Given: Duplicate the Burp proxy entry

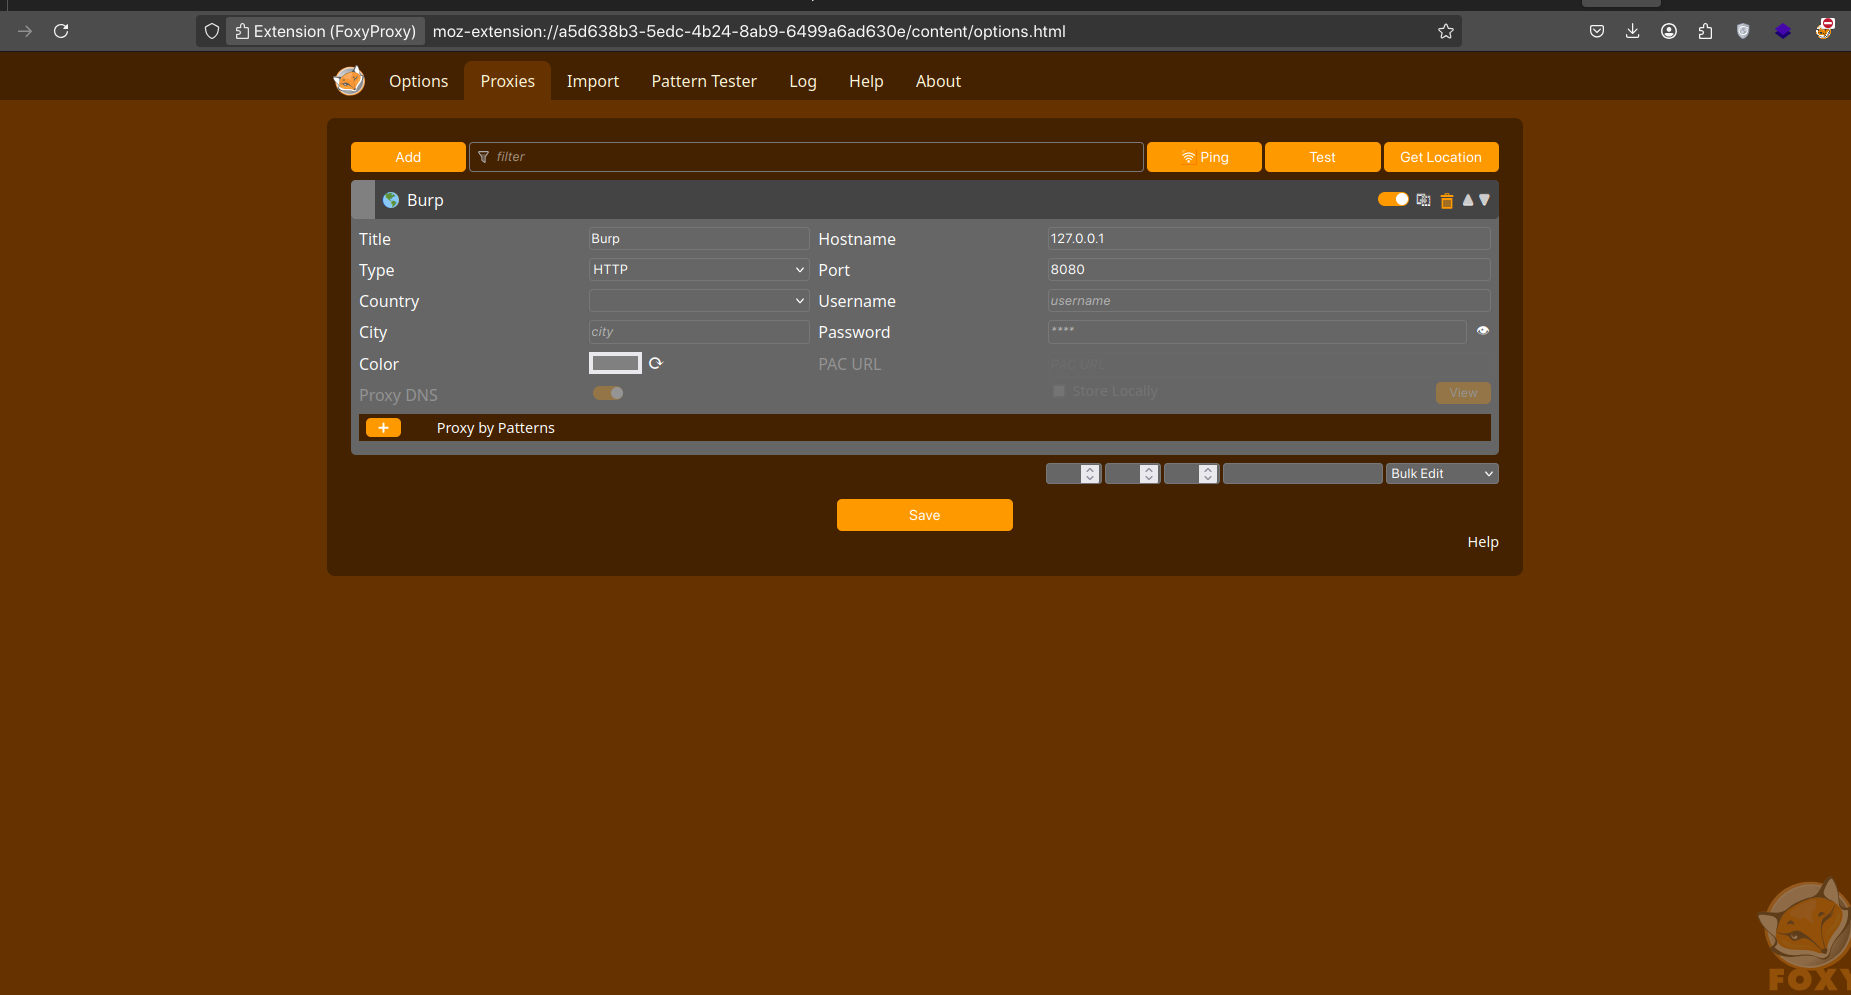Looking at the screenshot, I should tap(1423, 200).
